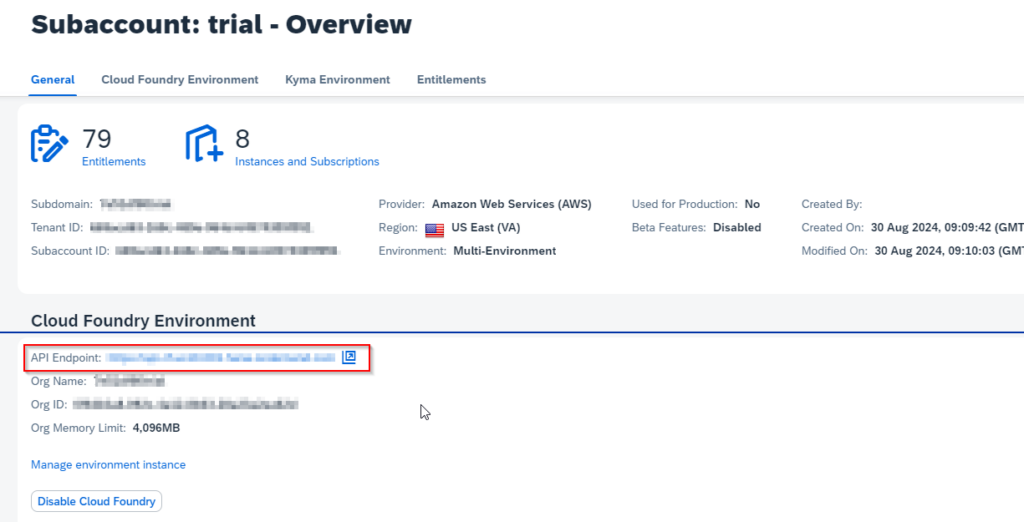Select the blurred Subaccount ID value
The width and height of the screenshot is (1024, 522).
pos(228,251)
